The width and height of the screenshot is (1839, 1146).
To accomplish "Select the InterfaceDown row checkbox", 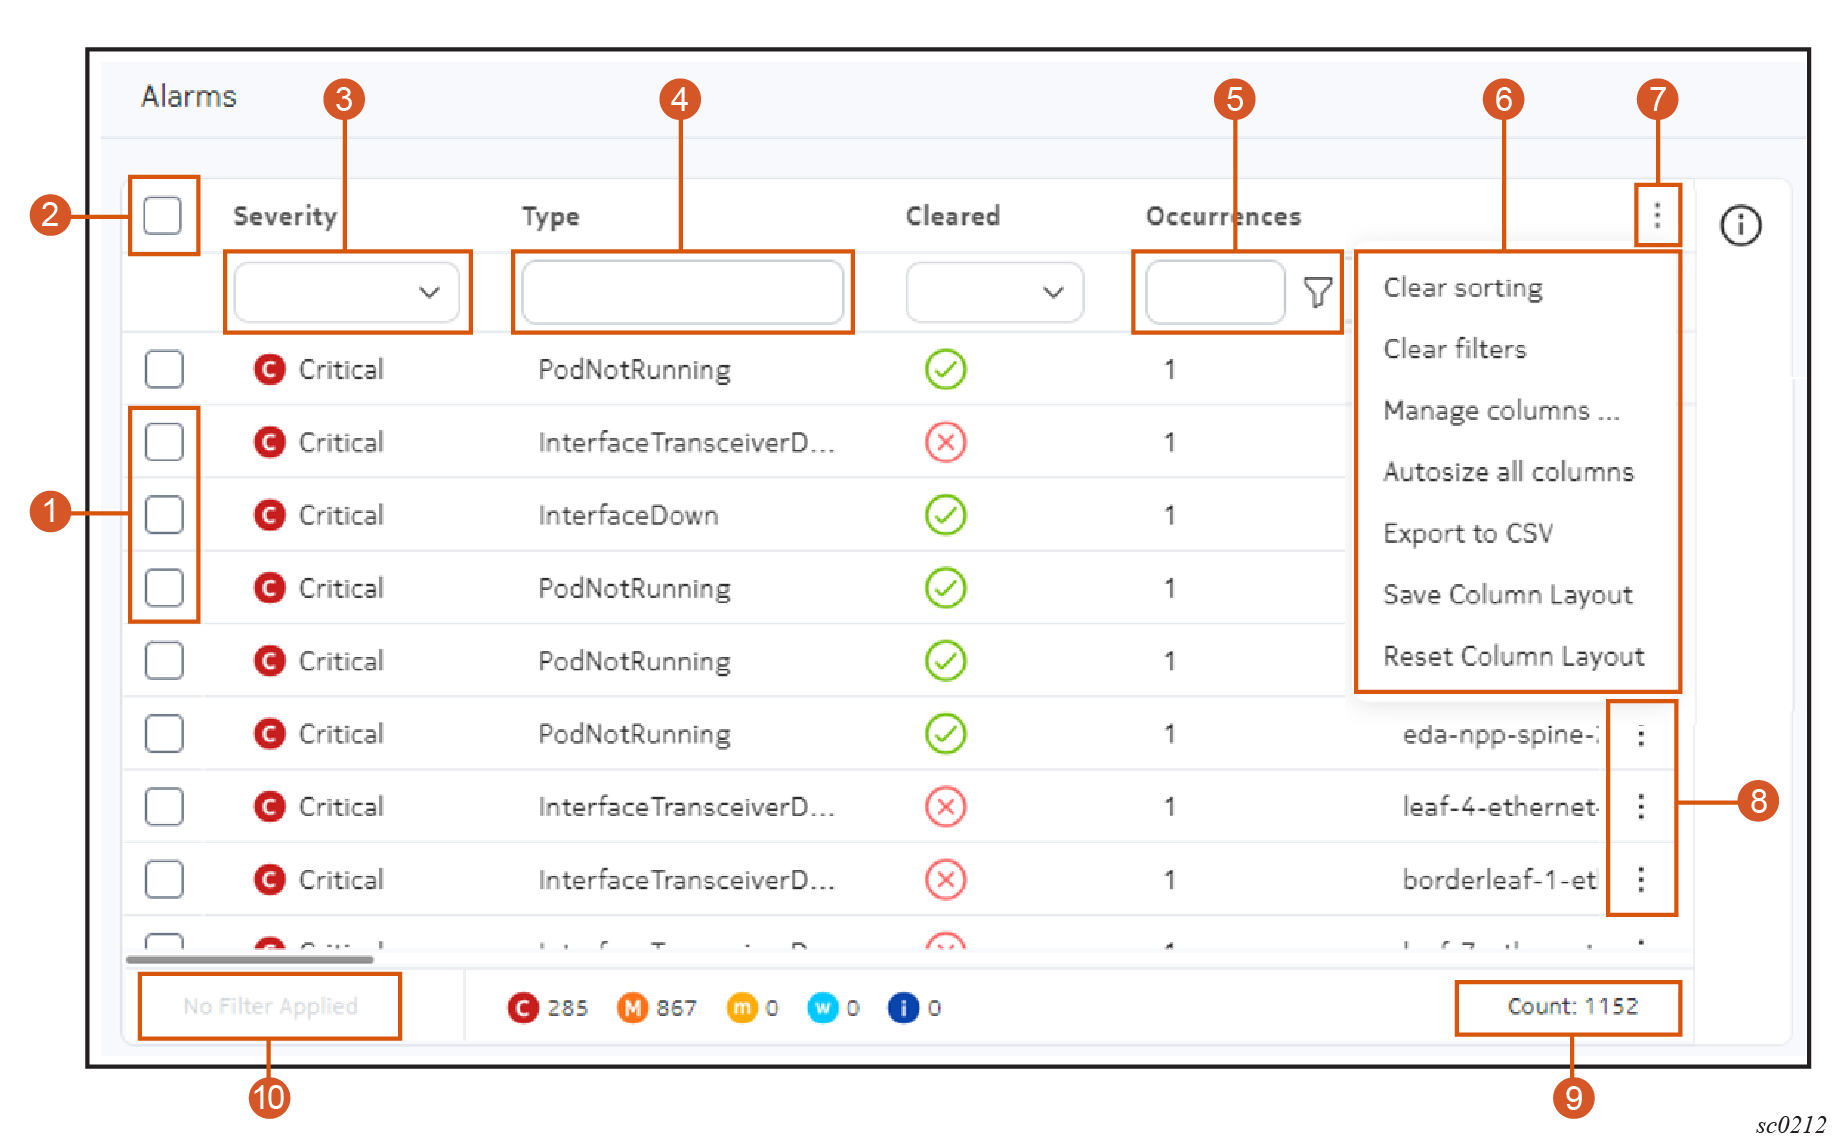I will pos(164,515).
